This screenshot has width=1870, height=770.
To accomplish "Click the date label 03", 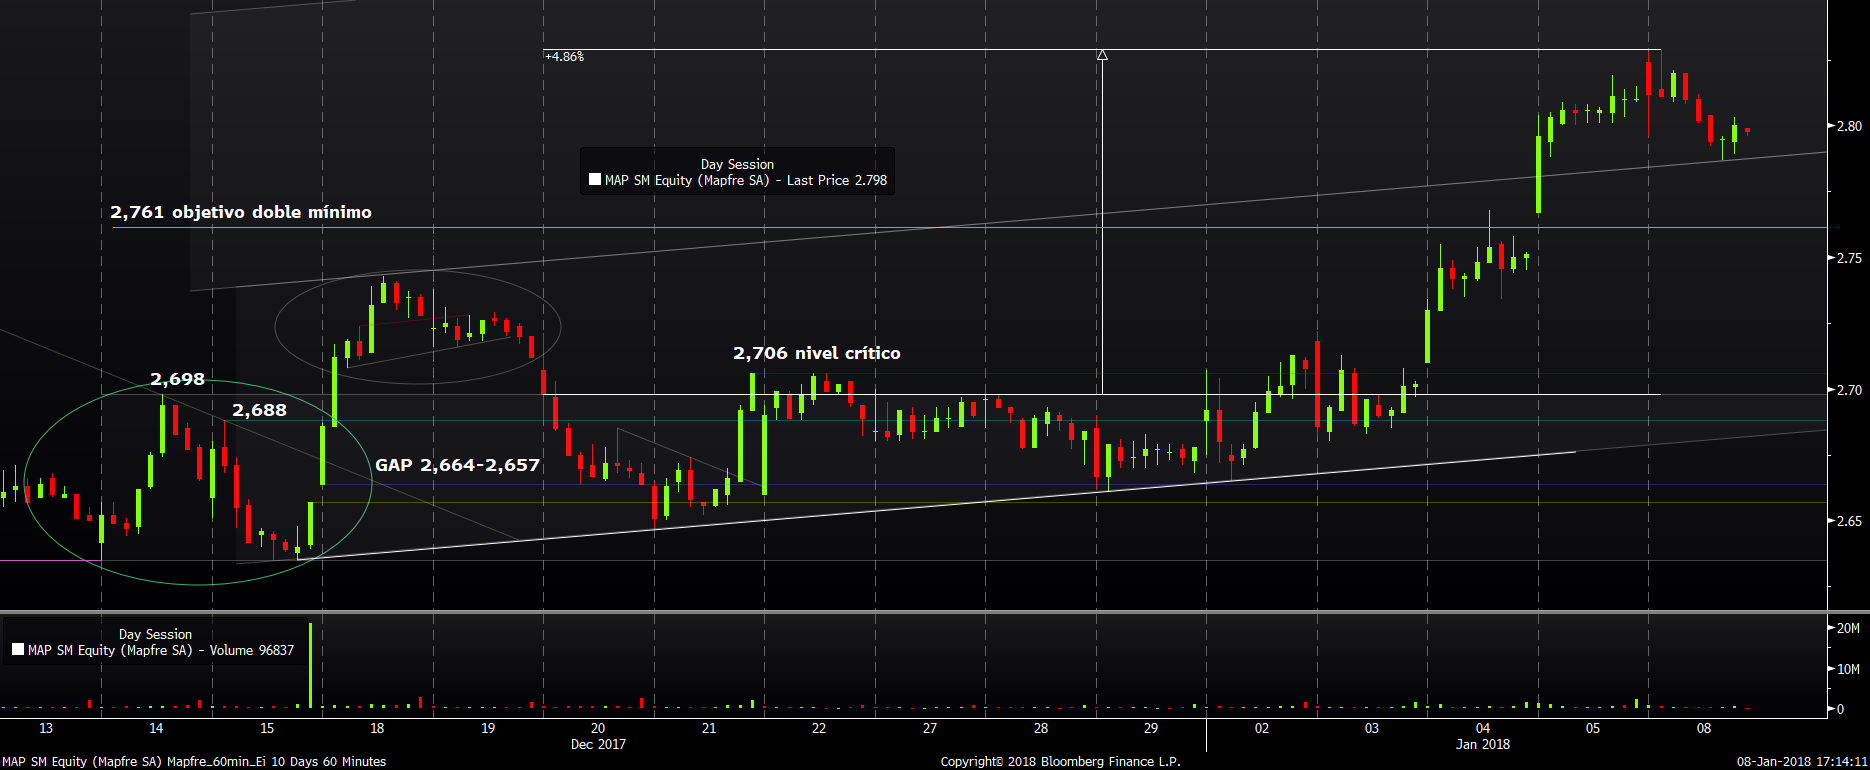I will click(x=1372, y=728).
